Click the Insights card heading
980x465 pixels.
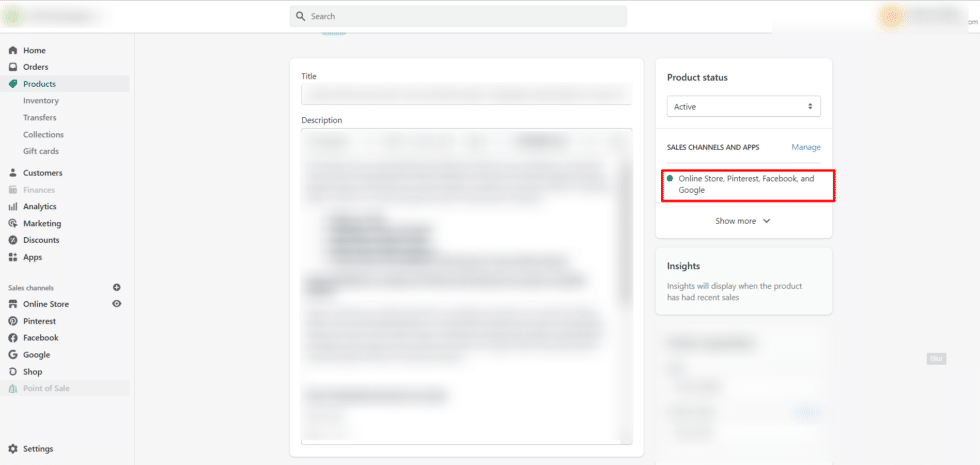tap(683, 266)
